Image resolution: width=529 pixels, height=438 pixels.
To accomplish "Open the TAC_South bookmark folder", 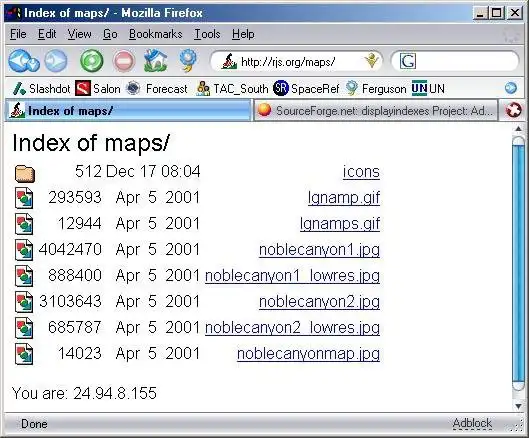I will point(232,89).
